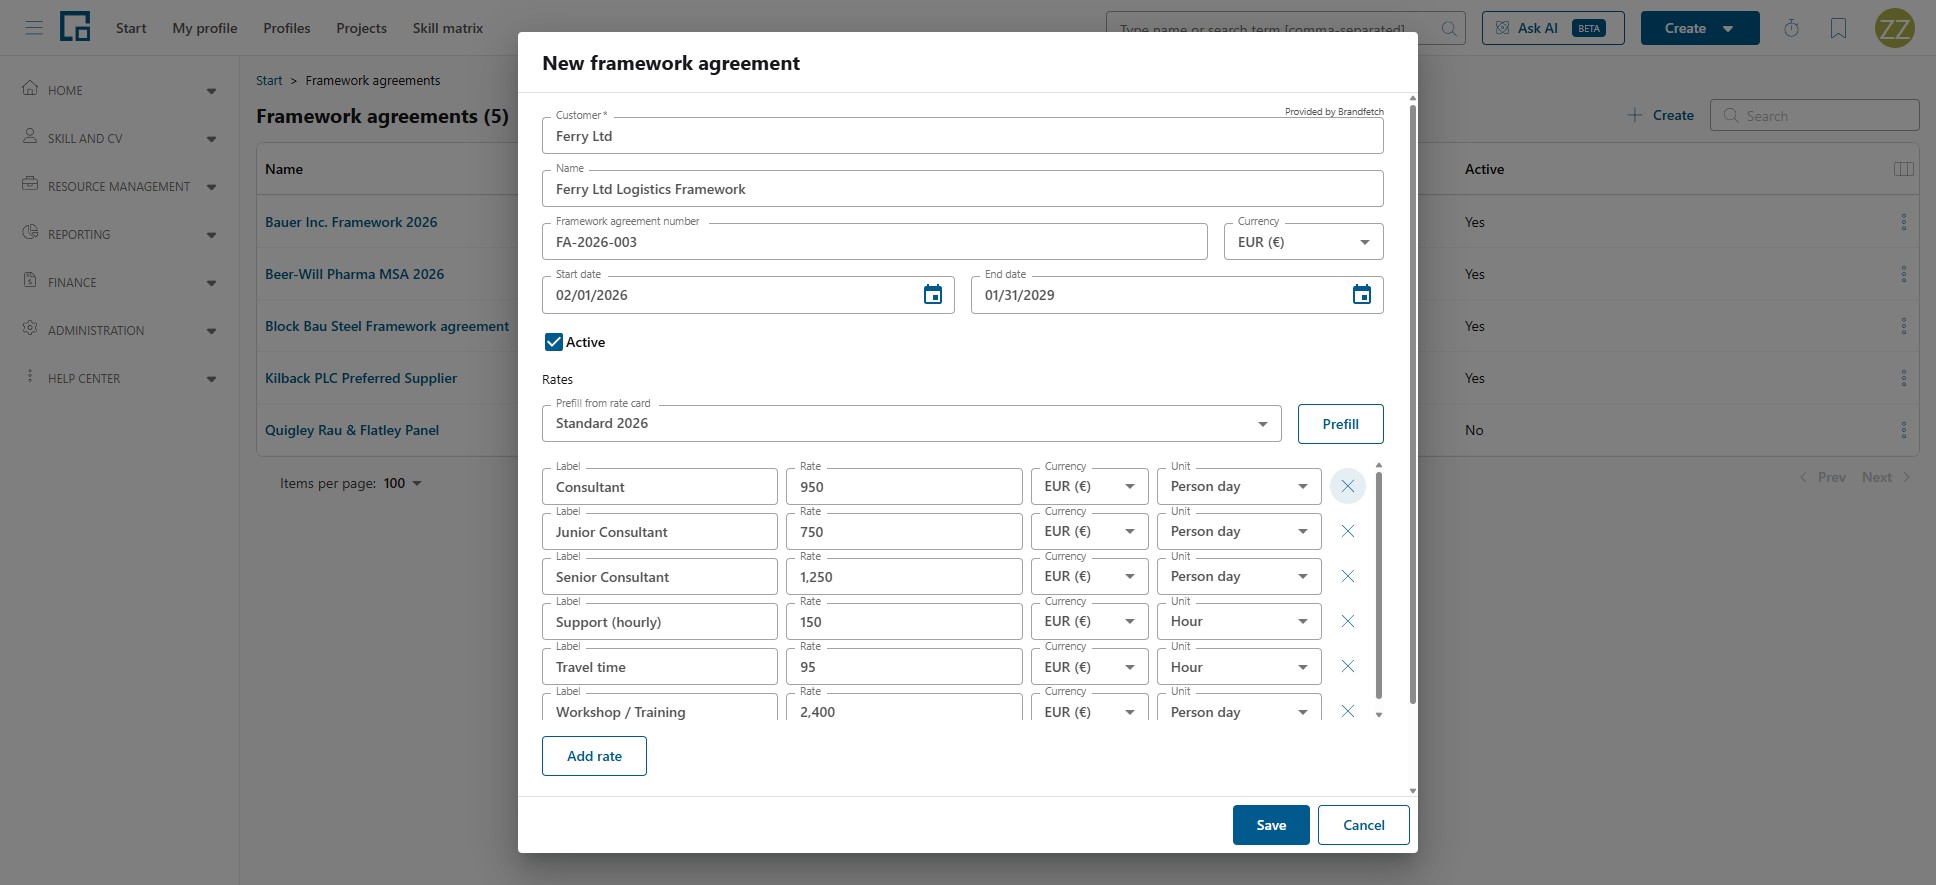The height and width of the screenshot is (885, 1936).
Task: Open the Create dropdown arrow in header
Action: click(1727, 28)
